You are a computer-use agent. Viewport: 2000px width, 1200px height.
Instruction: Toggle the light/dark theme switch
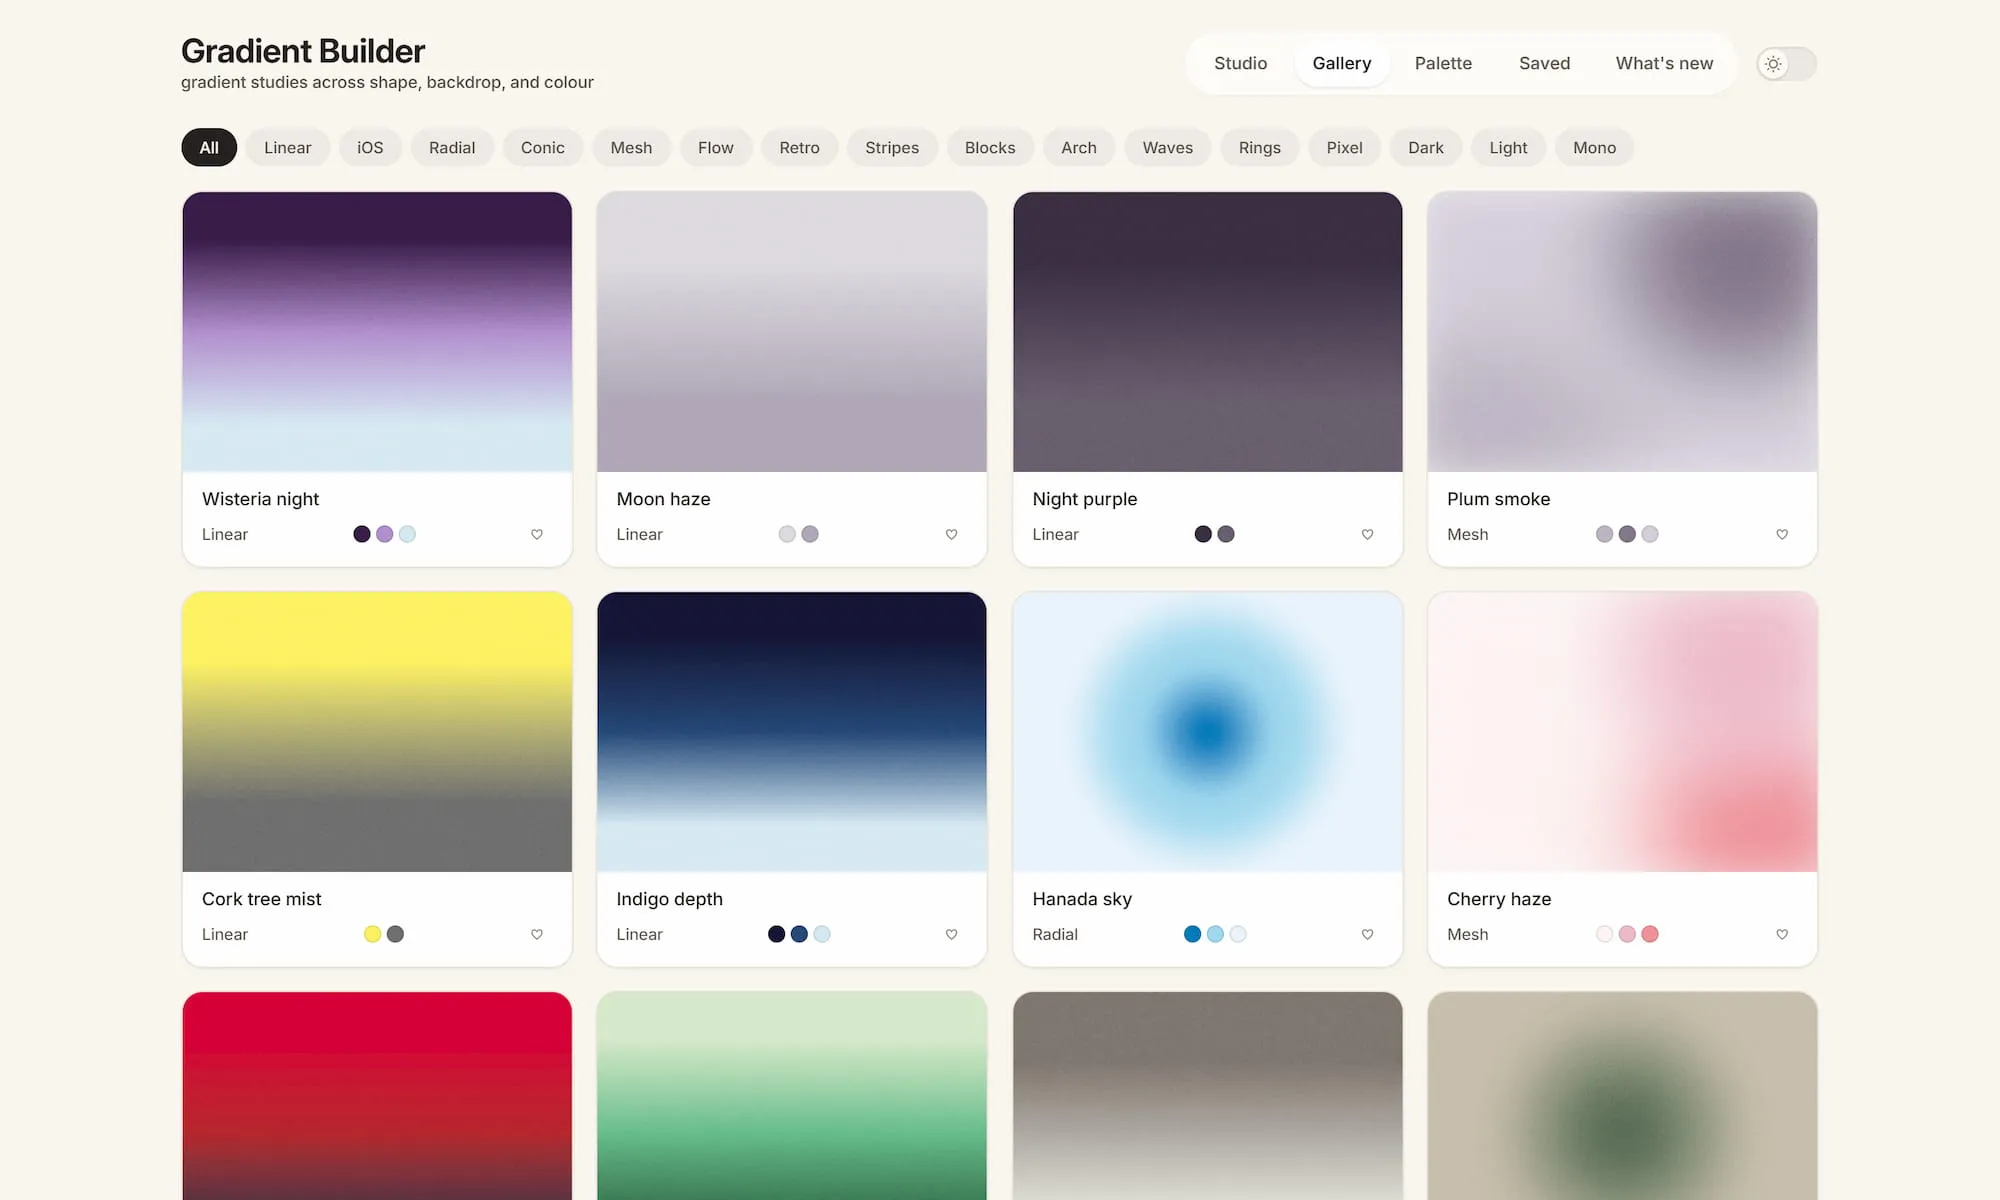1787,64
